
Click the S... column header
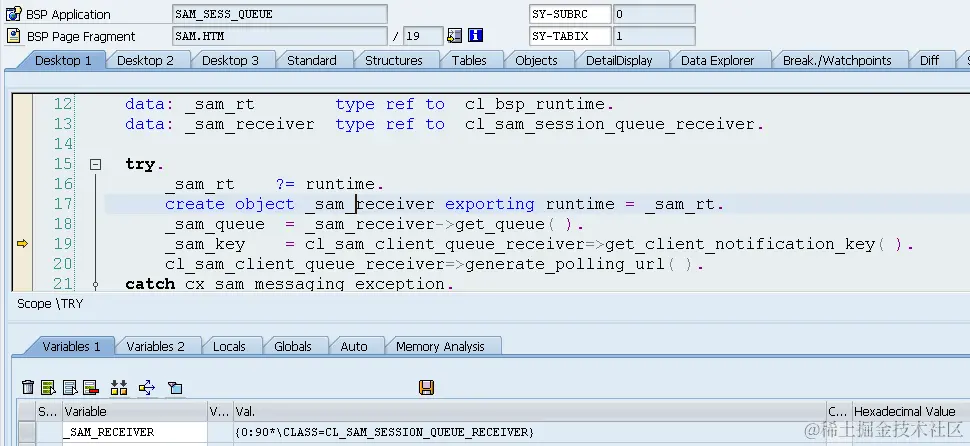(48, 411)
